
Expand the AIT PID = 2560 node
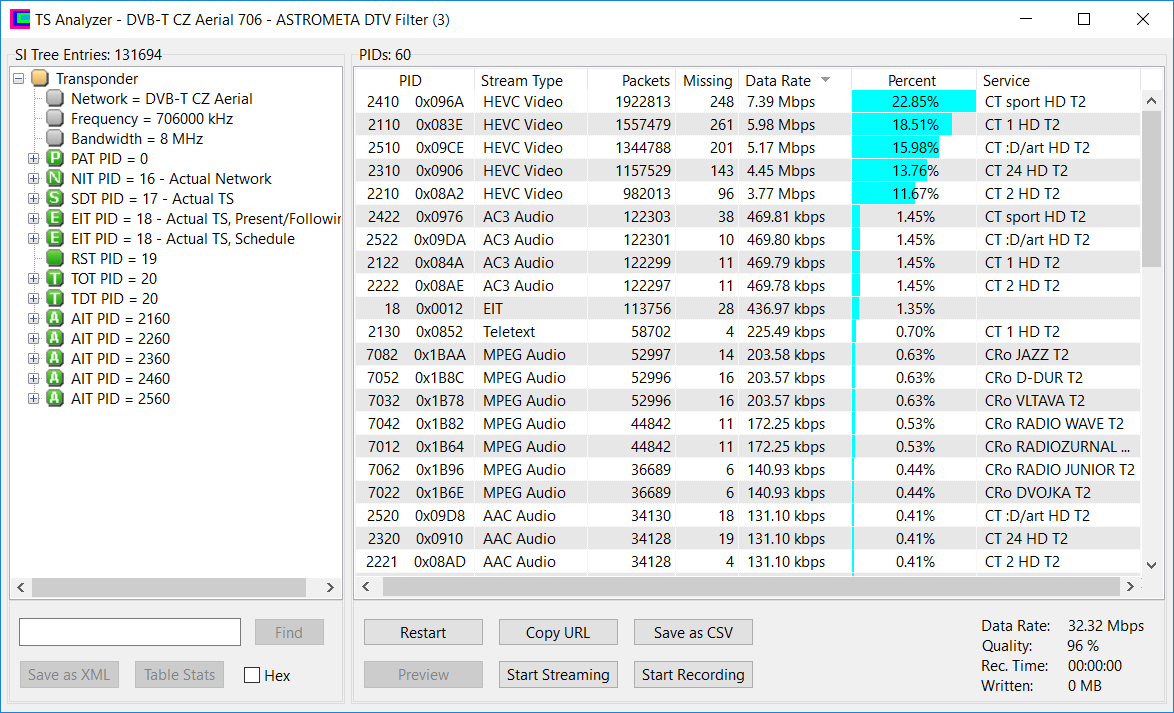click(33, 399)
